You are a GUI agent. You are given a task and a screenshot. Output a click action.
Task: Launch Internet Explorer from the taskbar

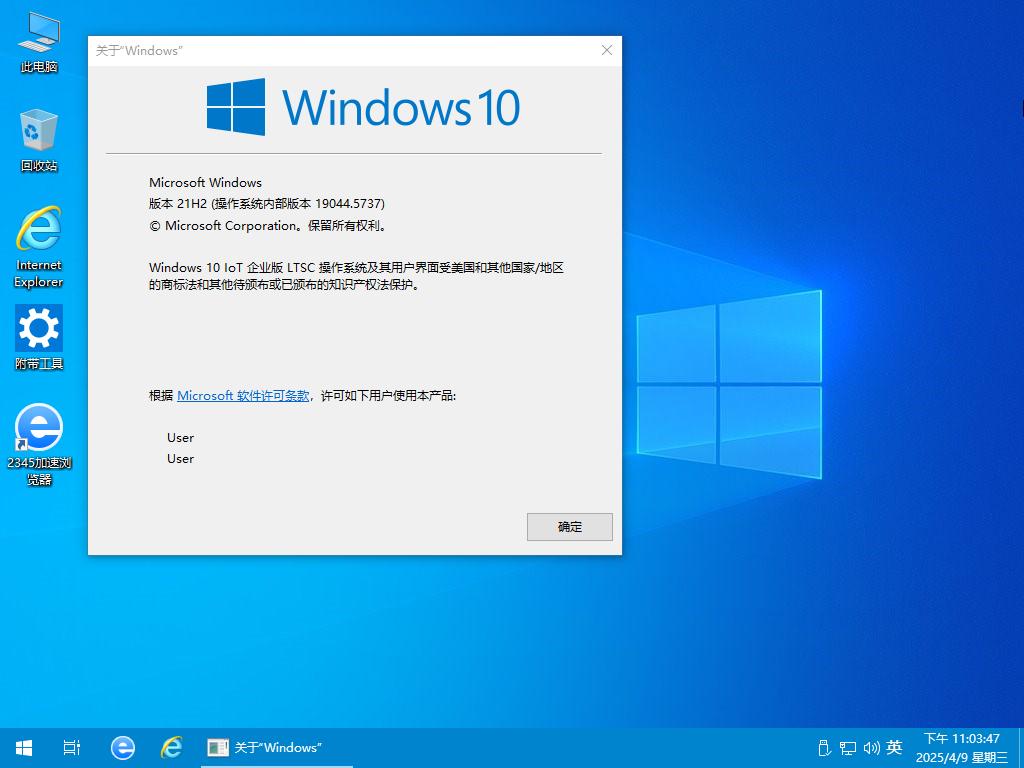172,747
